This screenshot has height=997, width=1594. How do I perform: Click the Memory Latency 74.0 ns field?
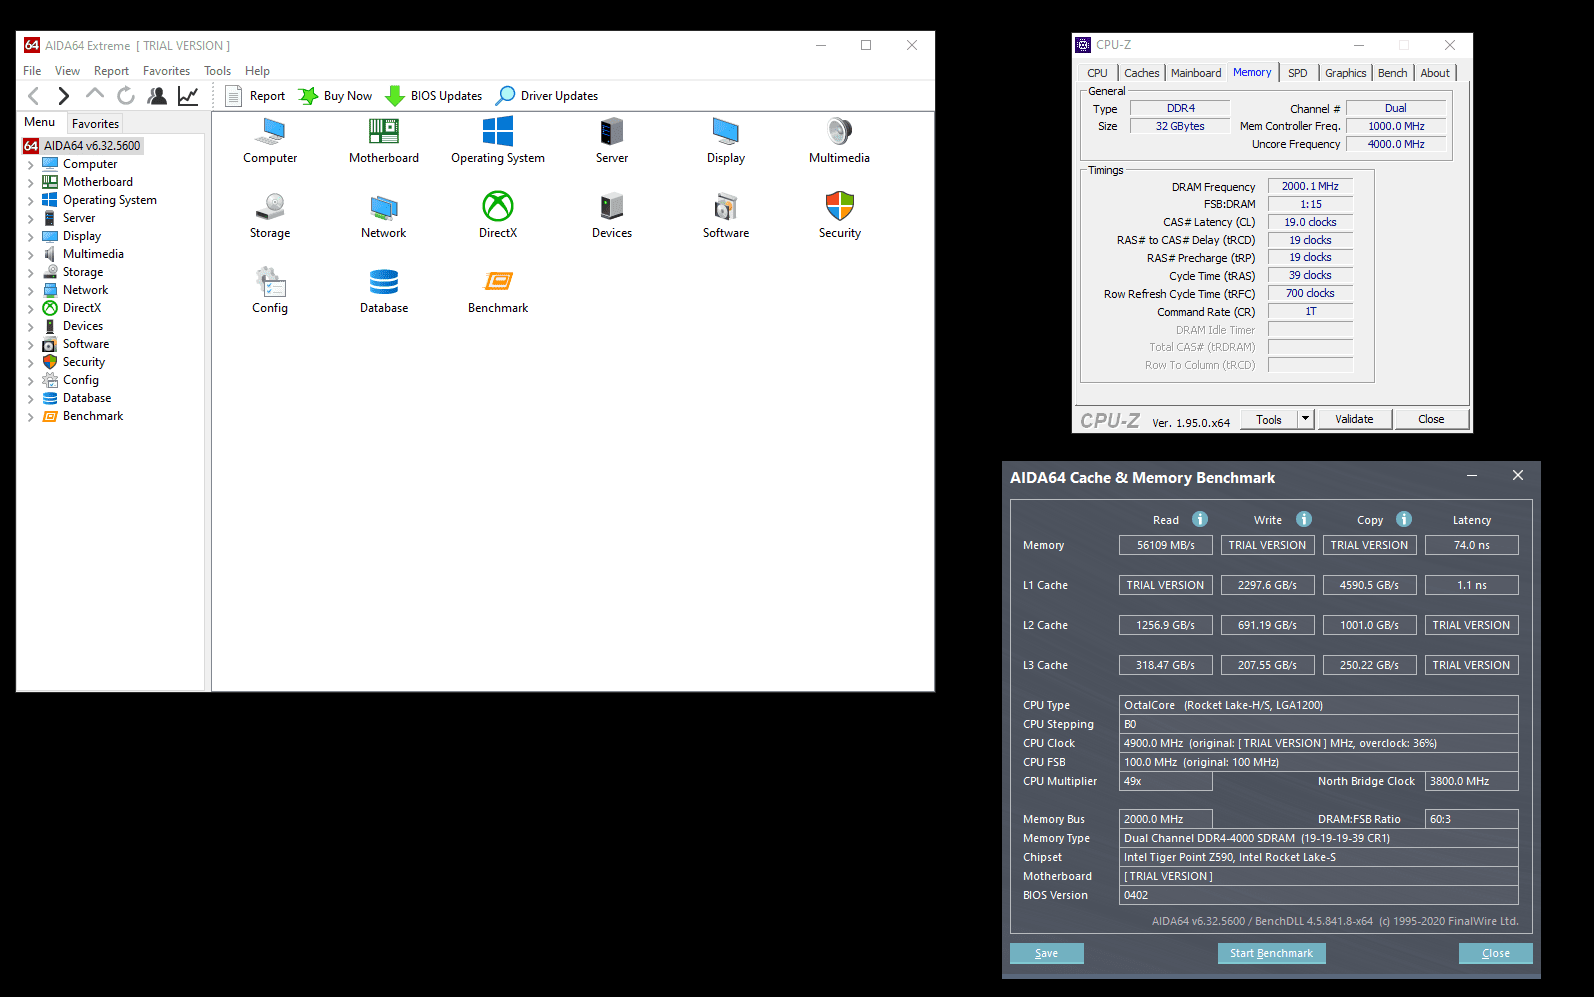click(x=1471, y=545)
